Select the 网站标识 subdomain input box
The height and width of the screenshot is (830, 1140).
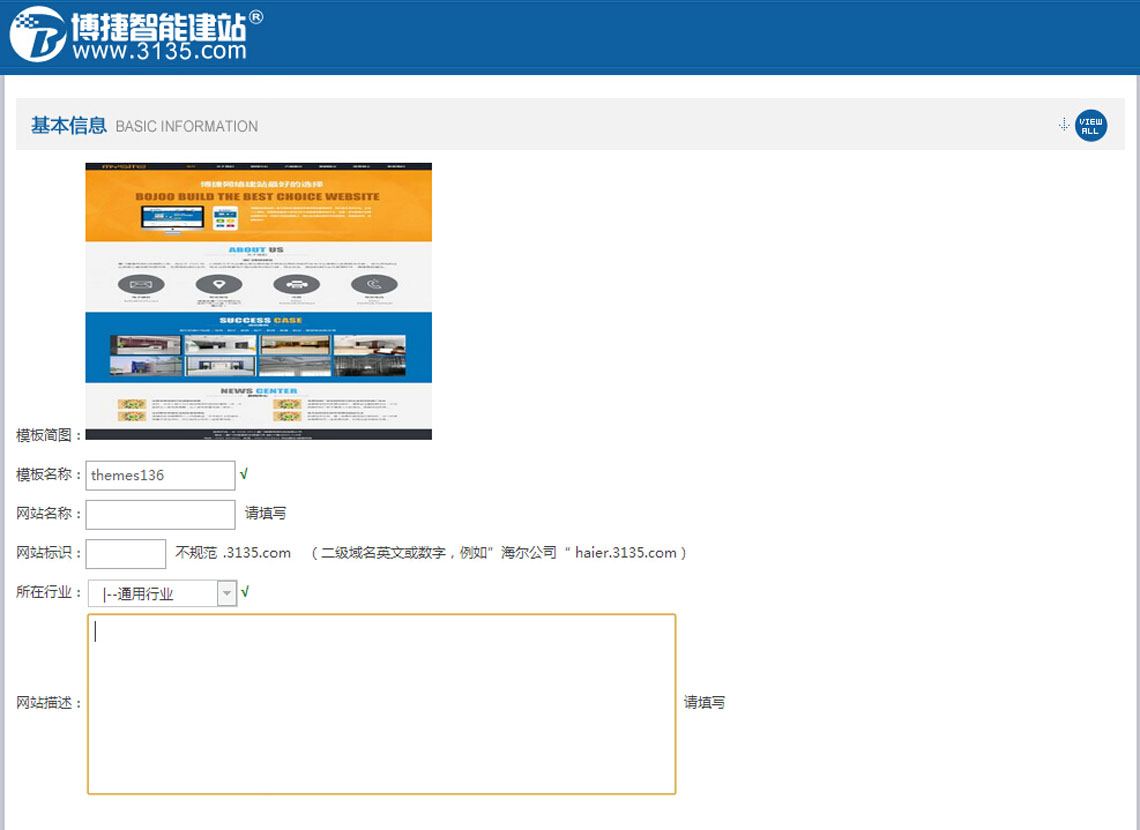126,553
